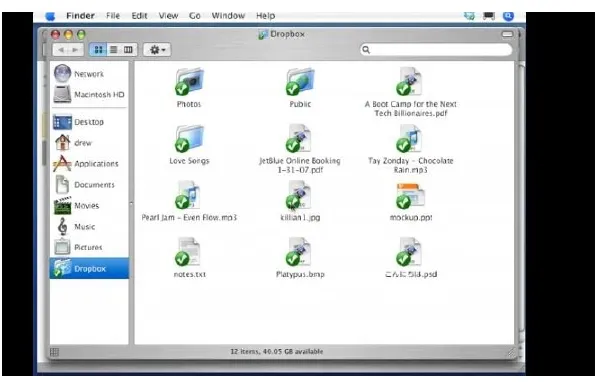Click the 'Love Songs' label

(x=189, y=161)
